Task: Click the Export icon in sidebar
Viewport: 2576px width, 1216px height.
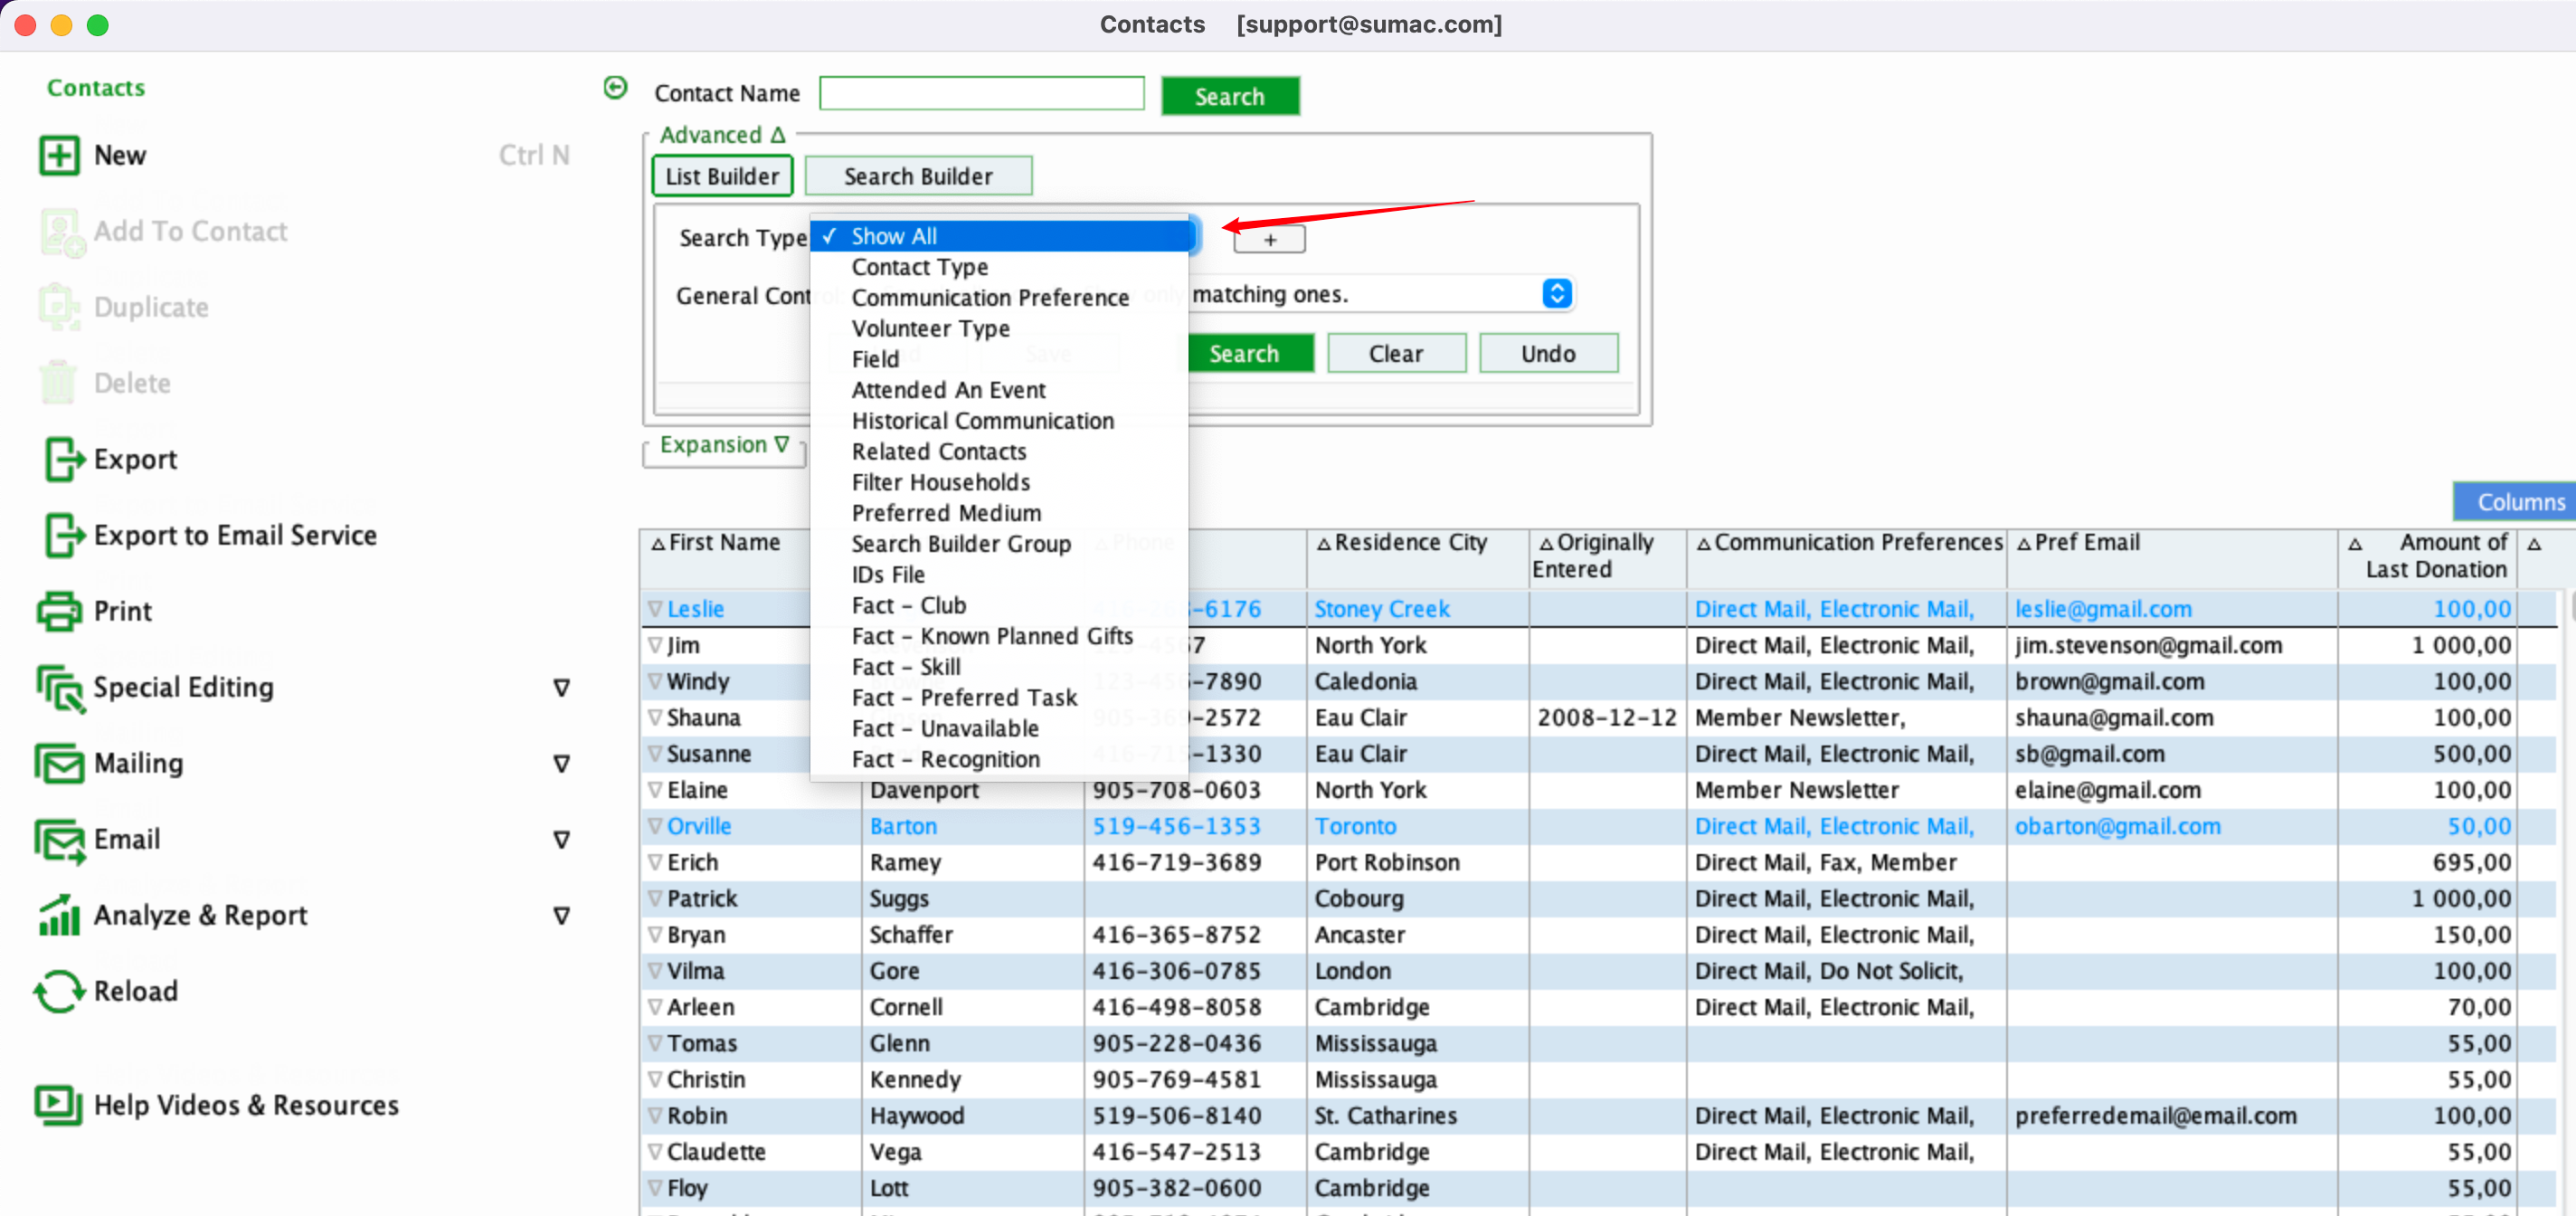Action: tap(63, 459)
